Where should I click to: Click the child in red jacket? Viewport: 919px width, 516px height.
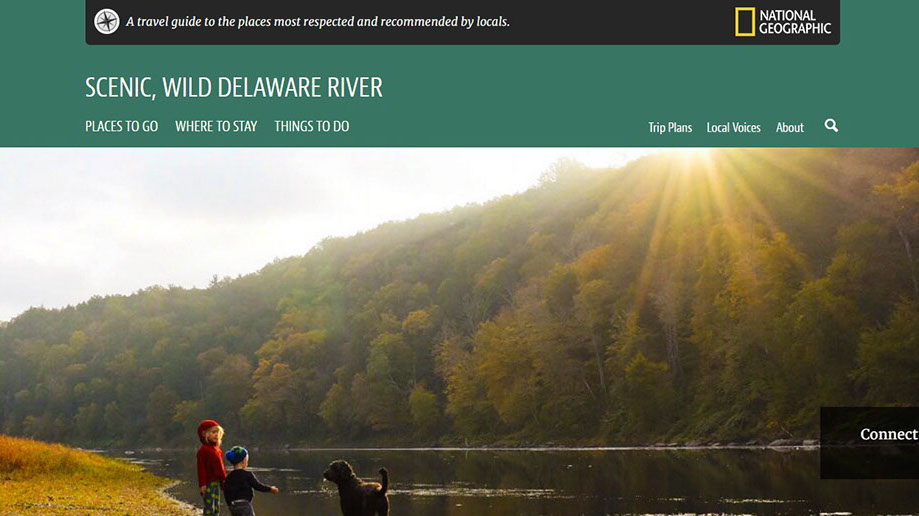(210, 467)
